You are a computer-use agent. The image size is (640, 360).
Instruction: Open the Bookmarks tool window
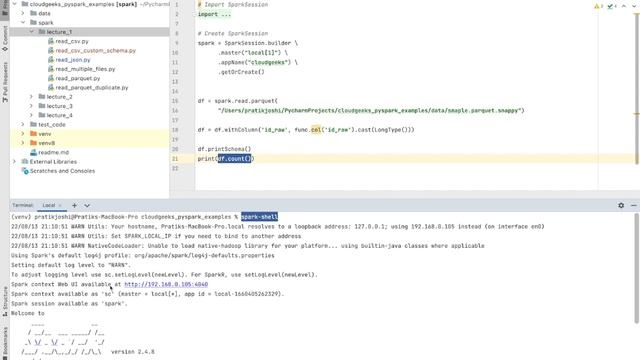pyautogui.click(x=5, y=342)
